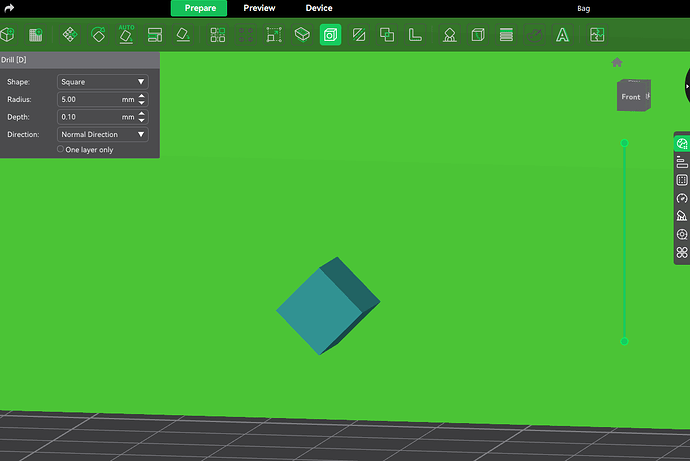This screenshot has height=461, width=690.
Task: Click the support structure sidebar icon
Action: click(682, 216)
